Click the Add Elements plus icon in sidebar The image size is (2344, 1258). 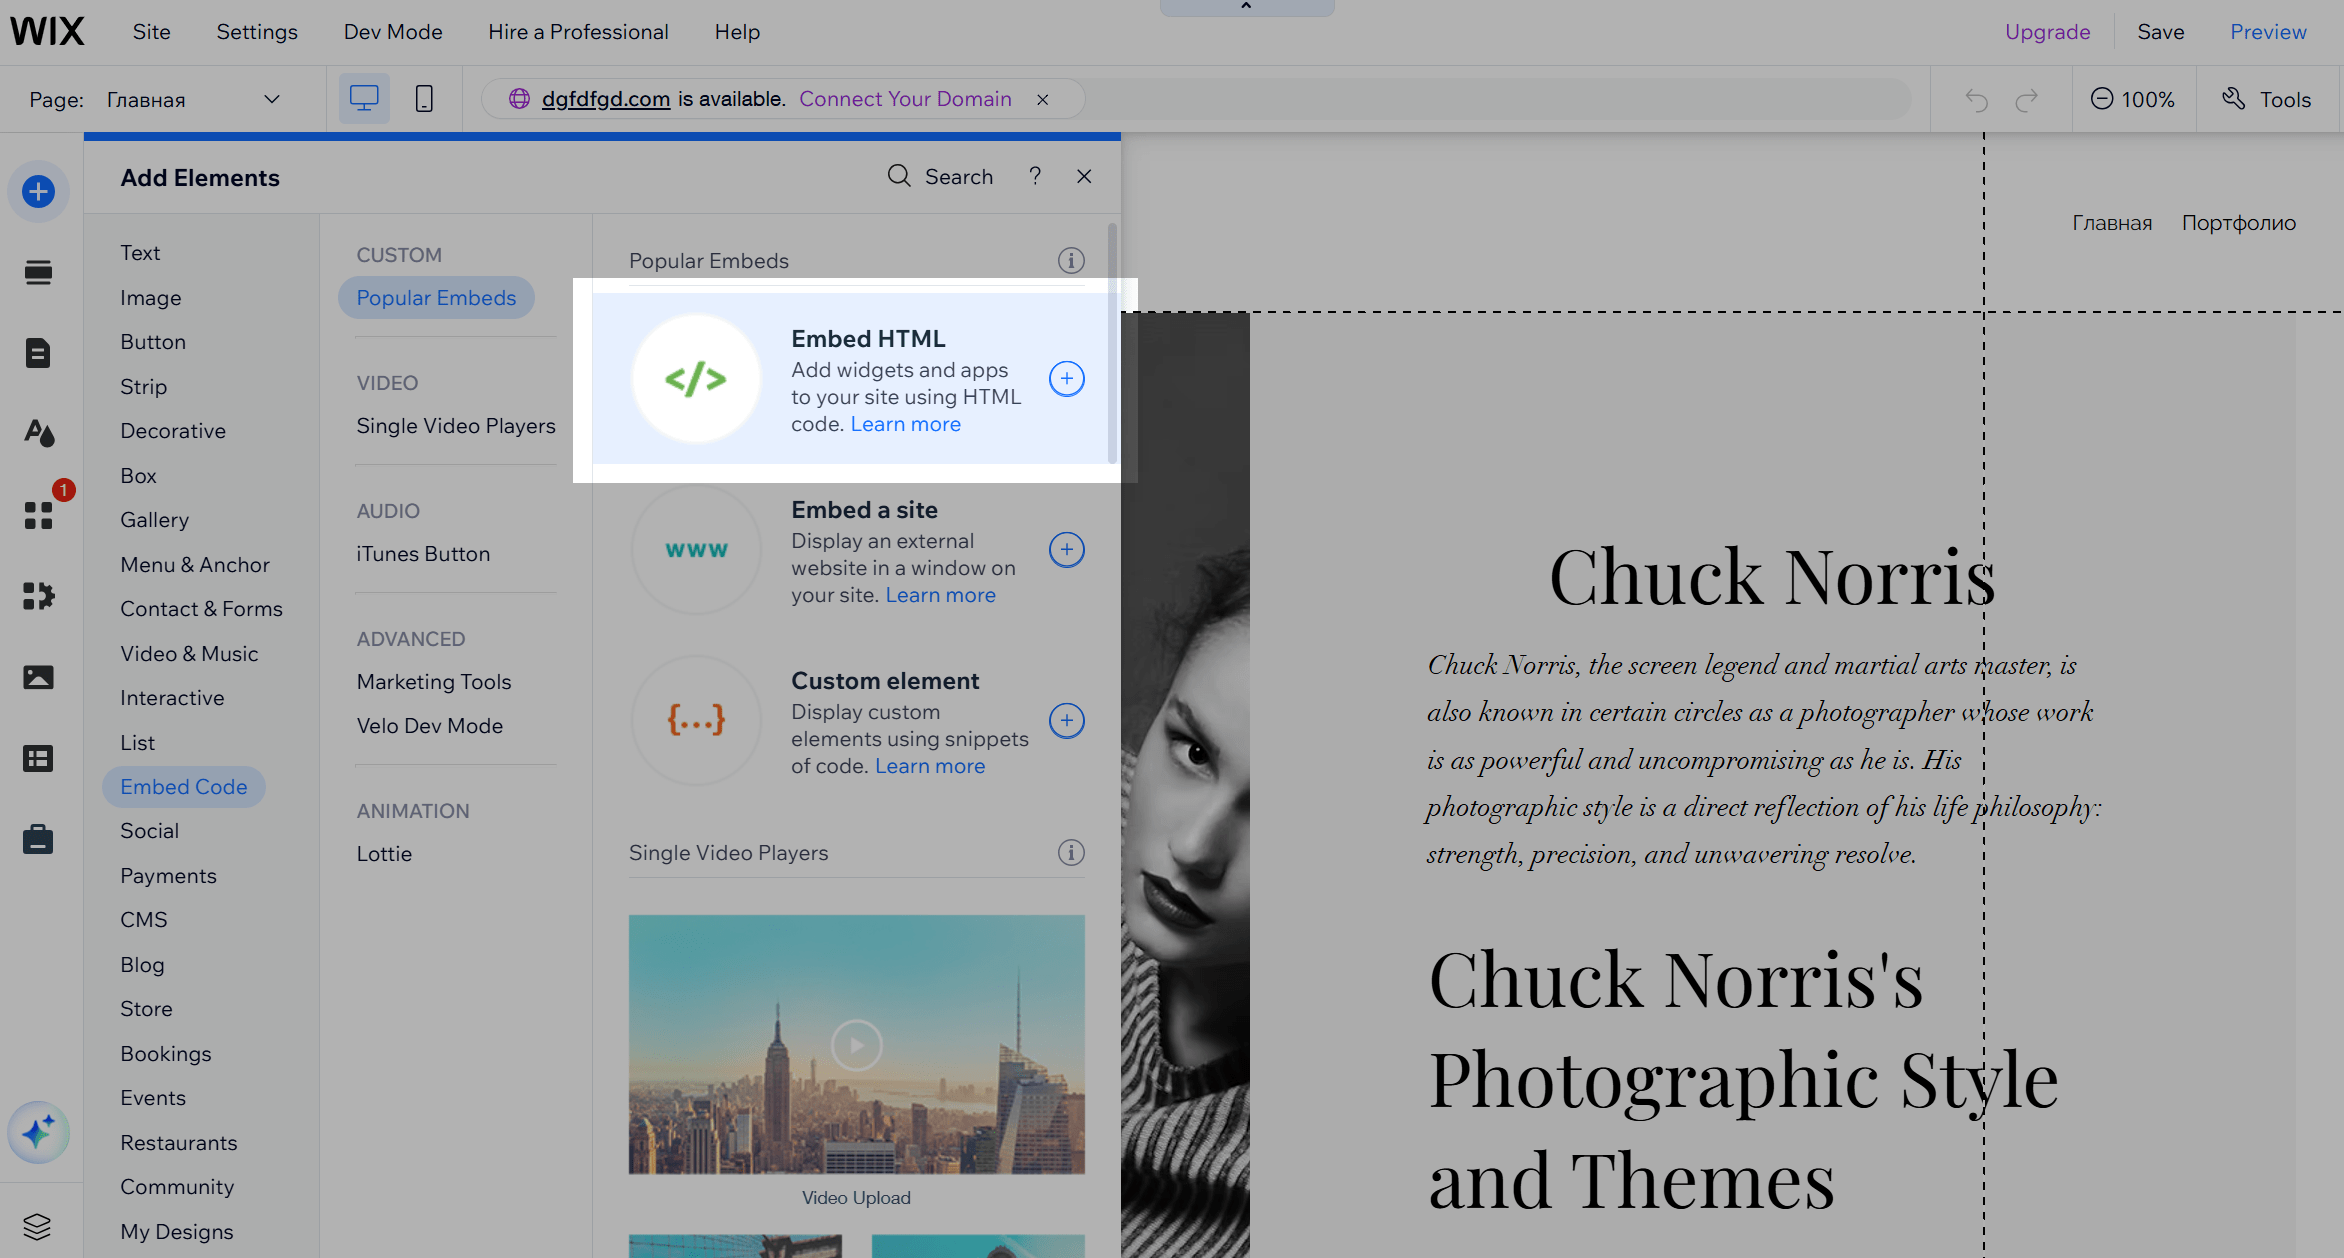38,191
